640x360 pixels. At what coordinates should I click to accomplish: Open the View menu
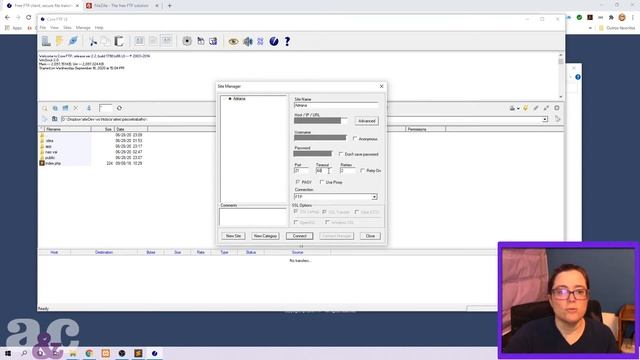54,28
